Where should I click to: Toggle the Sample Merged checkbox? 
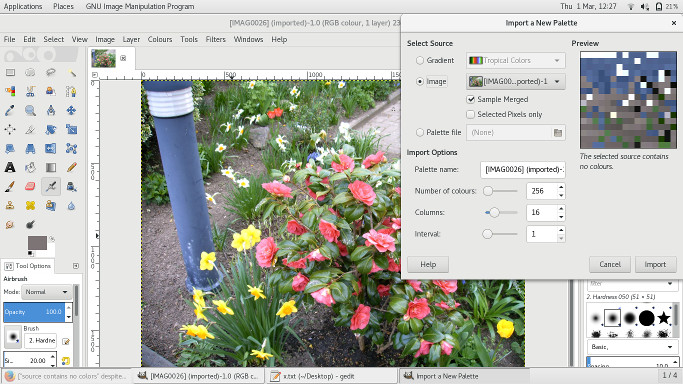point(470,99)
